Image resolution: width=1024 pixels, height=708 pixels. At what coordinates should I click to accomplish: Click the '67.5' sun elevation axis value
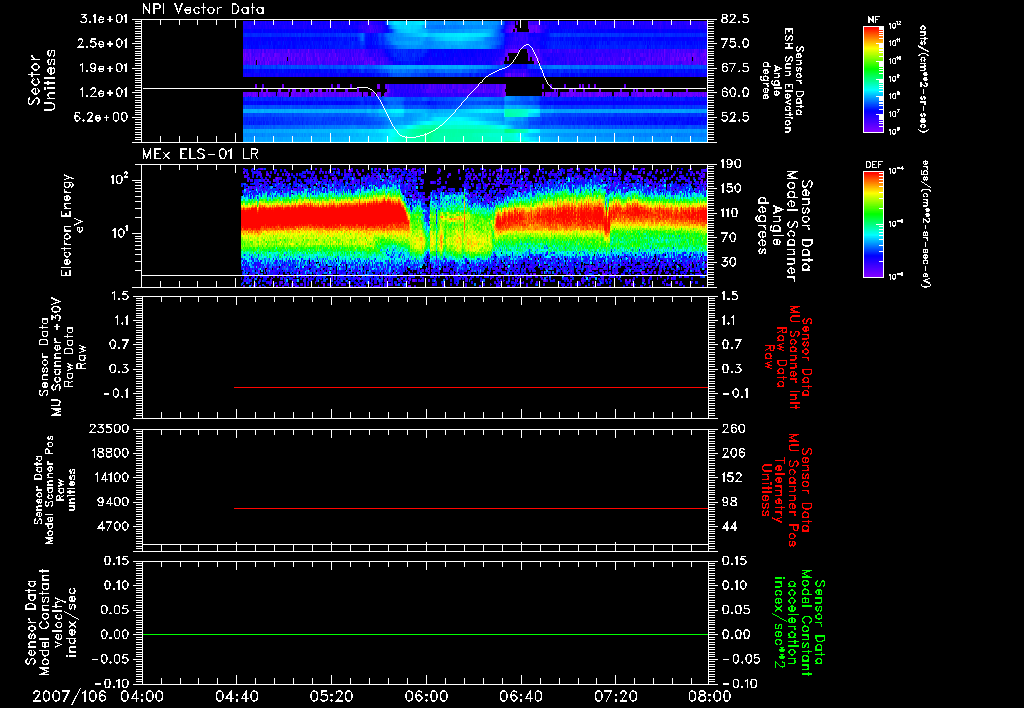pos(735,68)
